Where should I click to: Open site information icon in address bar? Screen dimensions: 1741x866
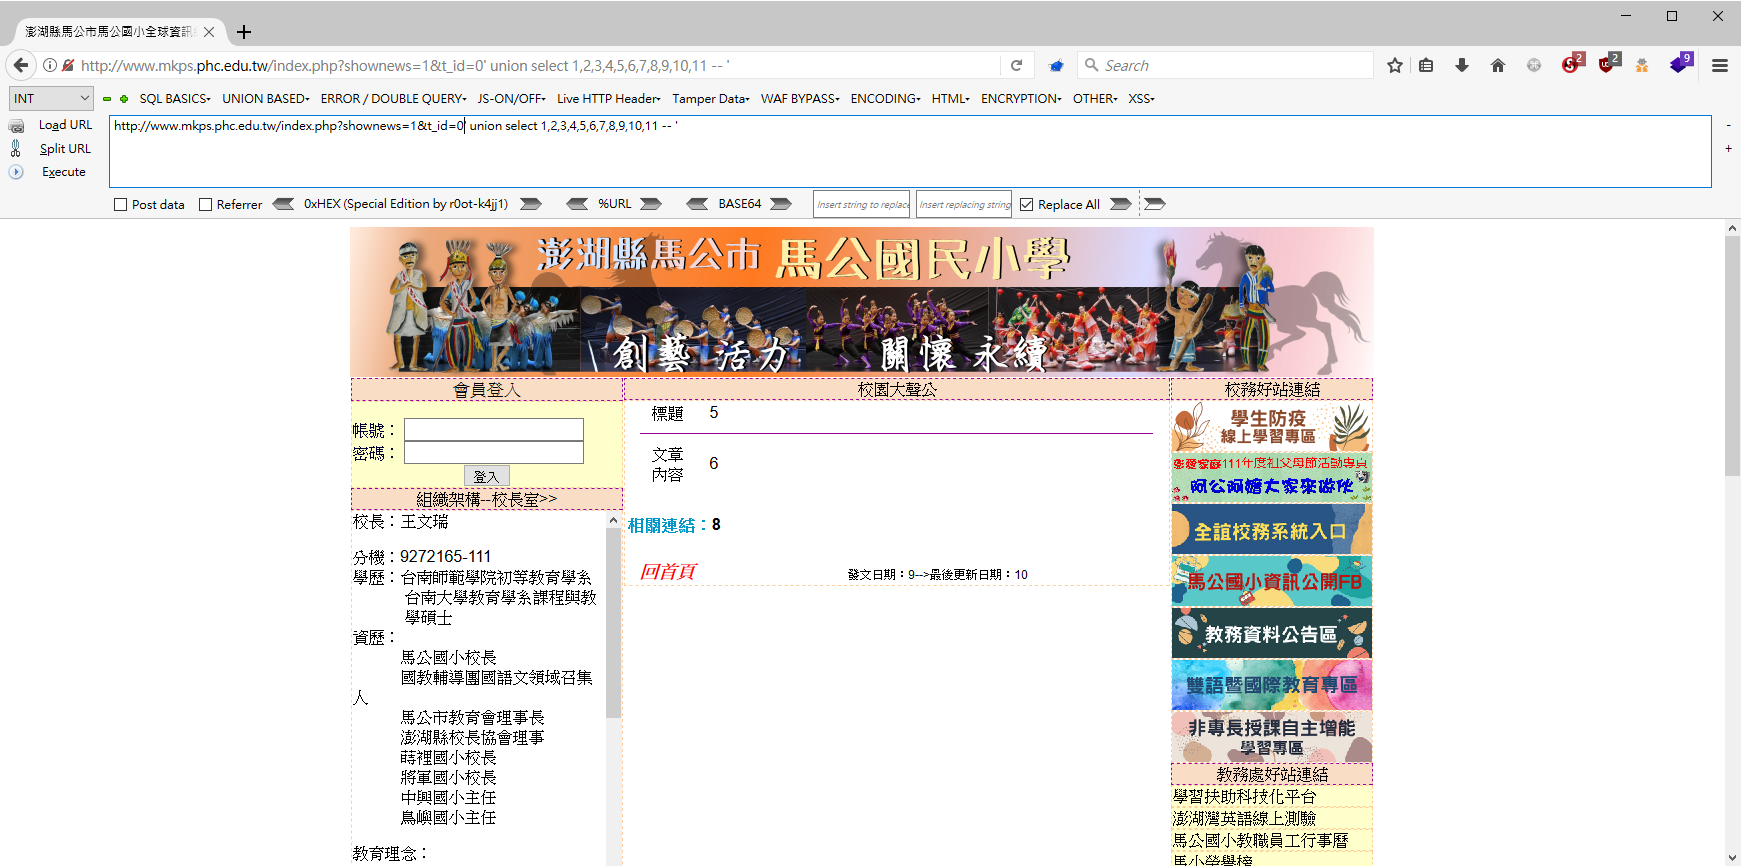(50, 65)
